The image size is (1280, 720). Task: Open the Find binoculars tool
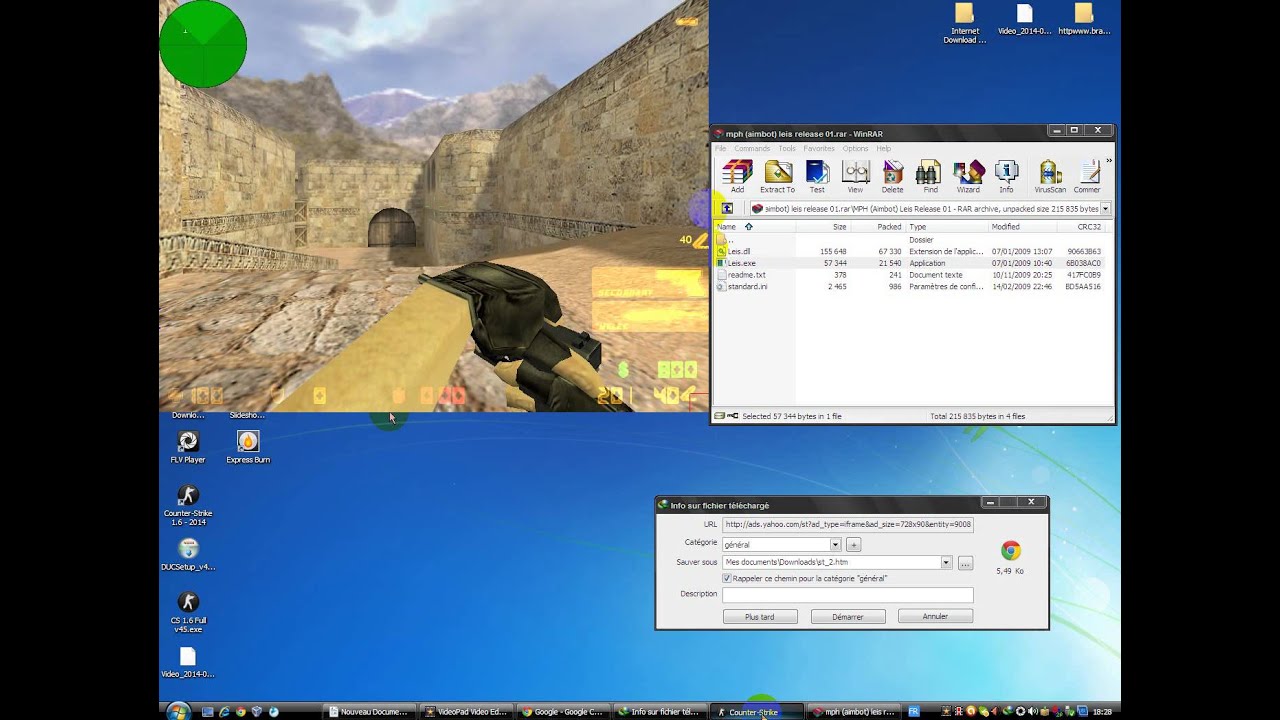click(930, 176)
